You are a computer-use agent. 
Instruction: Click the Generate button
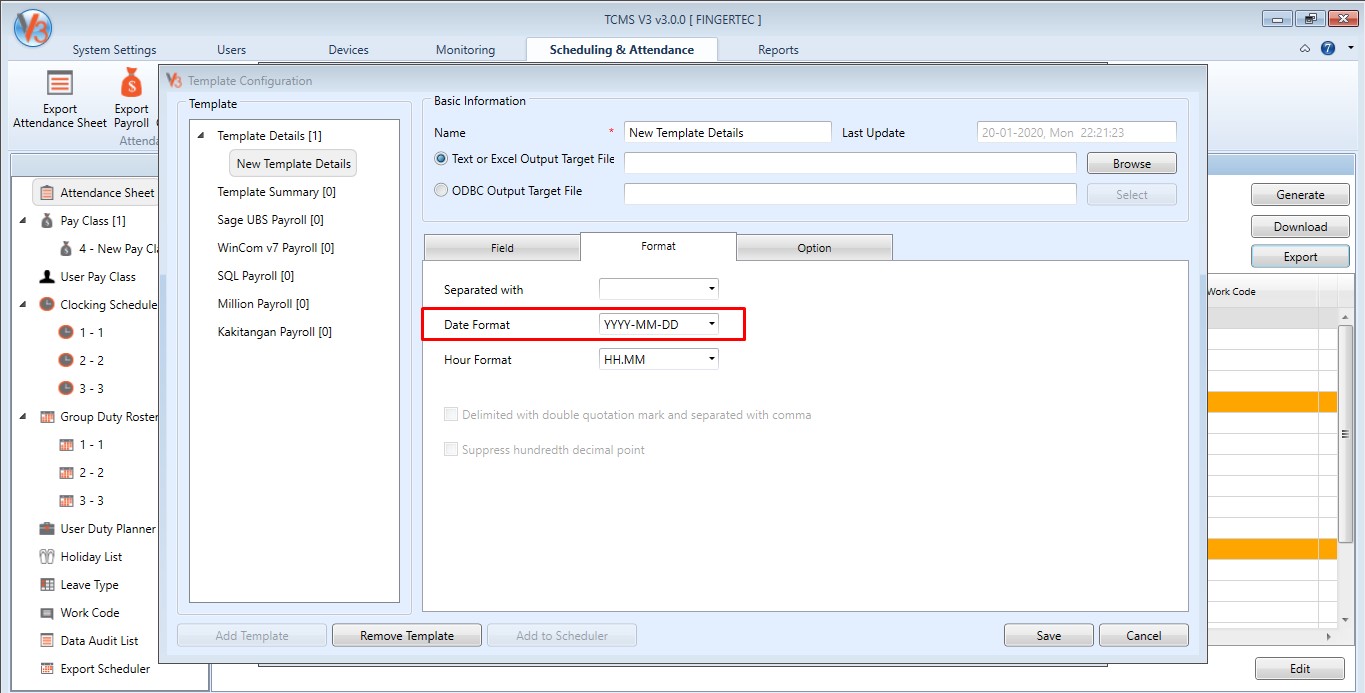pyautogui.click(x=1300, y=195)
